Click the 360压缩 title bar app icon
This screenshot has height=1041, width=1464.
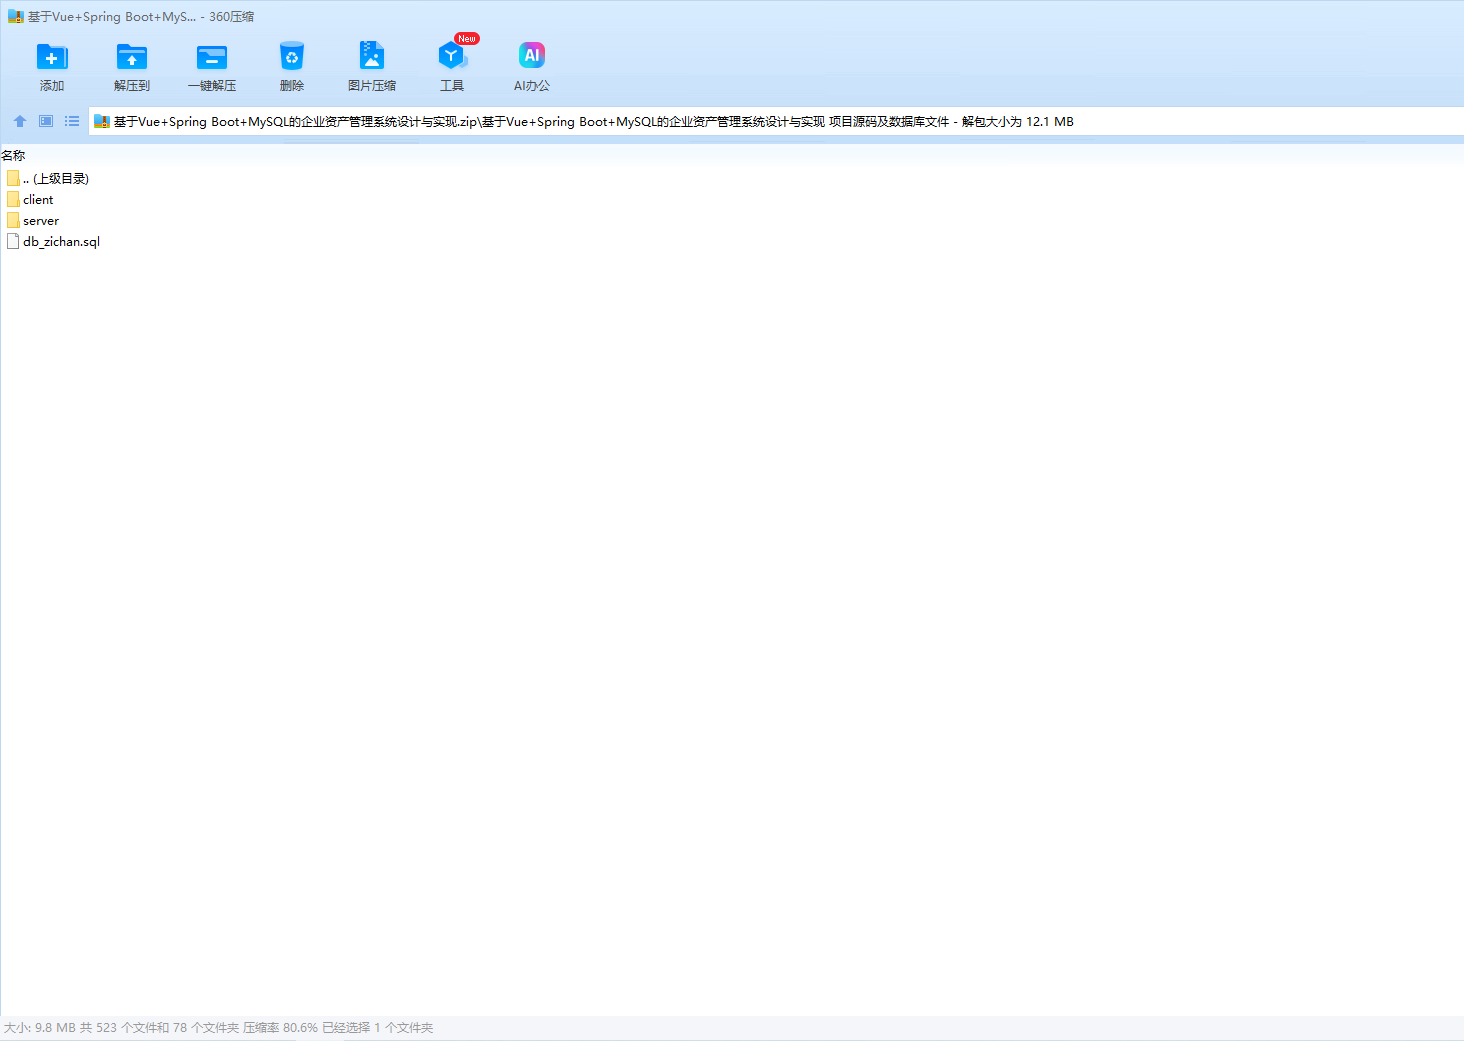click(16, 17)
